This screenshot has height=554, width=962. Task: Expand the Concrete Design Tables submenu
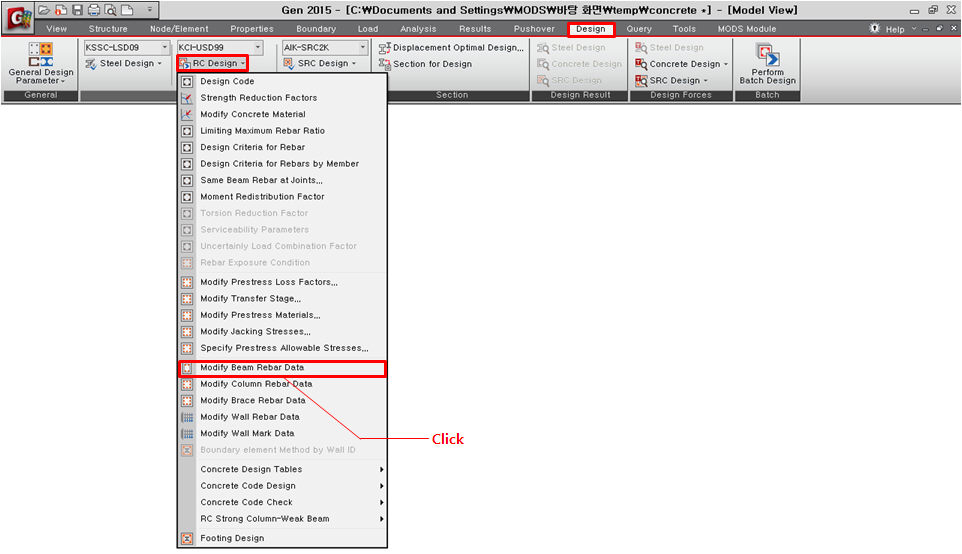point(282,469)
